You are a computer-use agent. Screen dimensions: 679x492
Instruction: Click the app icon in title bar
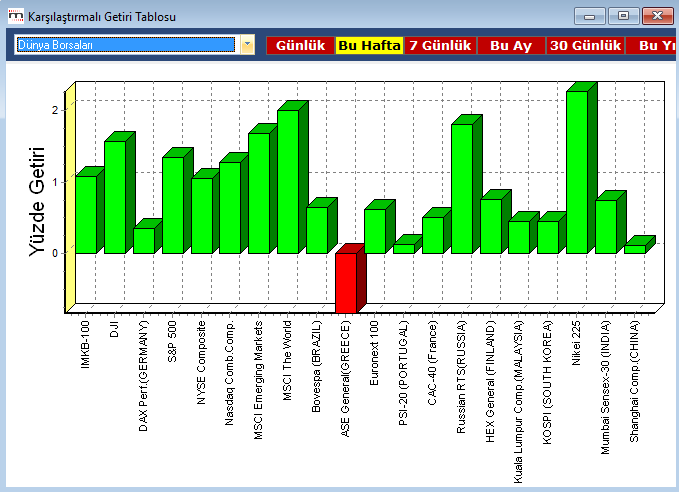click(16, 16)
